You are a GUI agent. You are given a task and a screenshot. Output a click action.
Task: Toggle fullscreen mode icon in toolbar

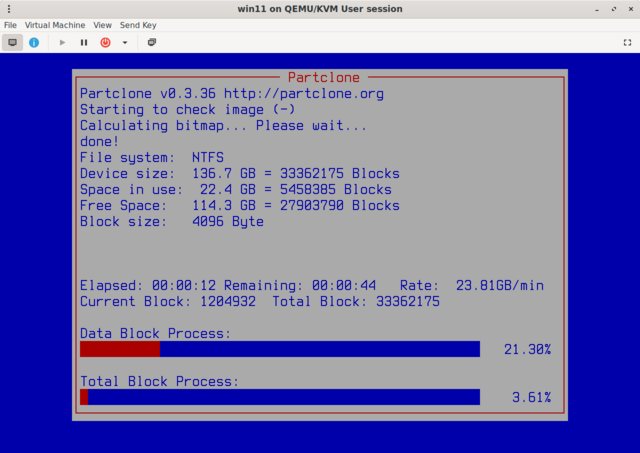tap(627, 43)
